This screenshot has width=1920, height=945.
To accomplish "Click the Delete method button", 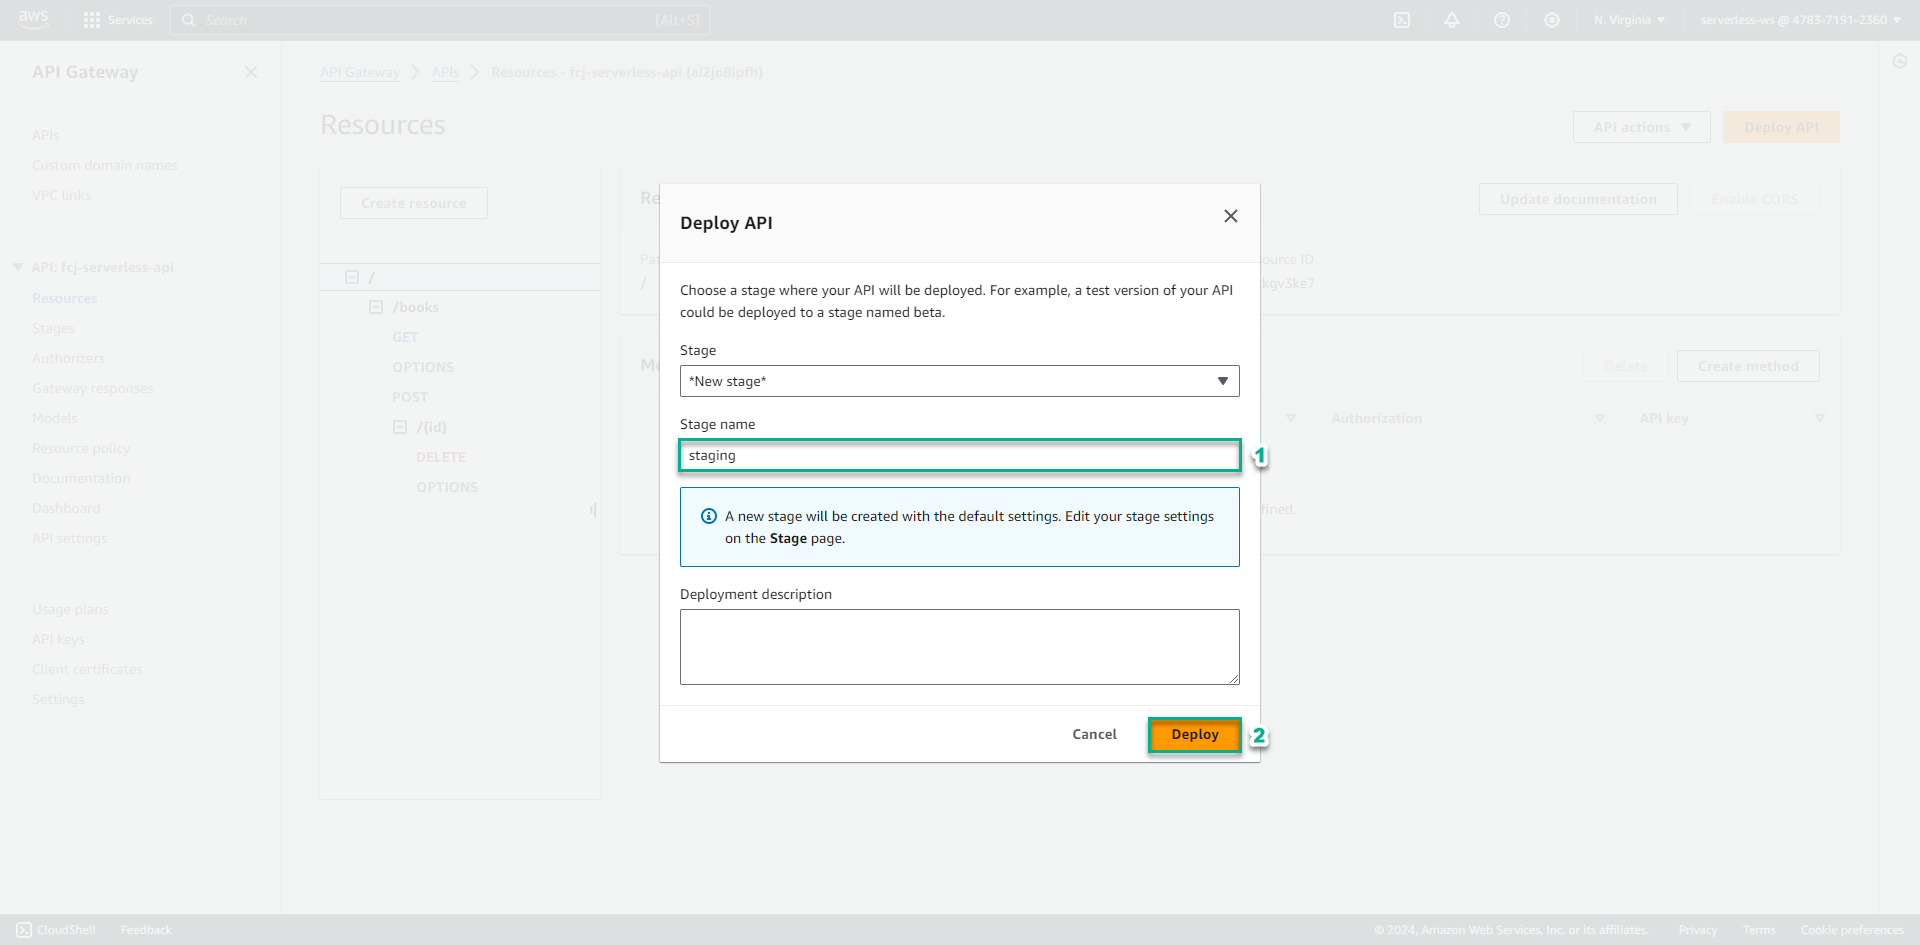I will (x=1626, y=366).
